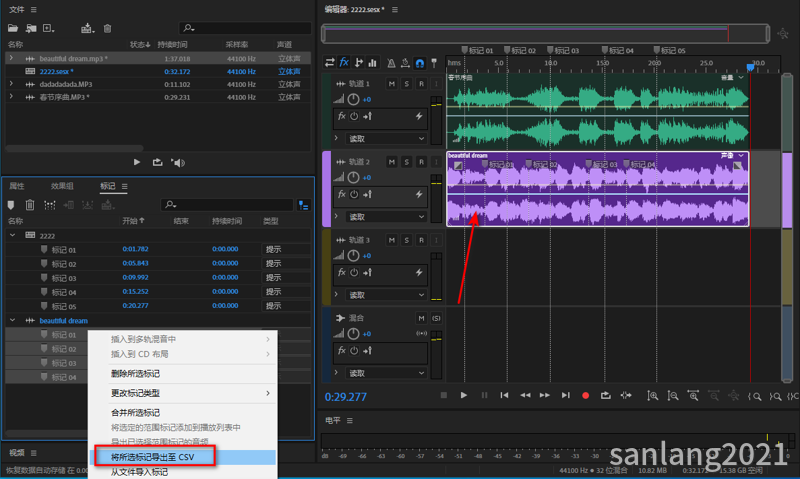Image resolution: width=800 pixels, height=479 pixels.
Task: Switch to the 效果组 tab
Action: (62, 186)
